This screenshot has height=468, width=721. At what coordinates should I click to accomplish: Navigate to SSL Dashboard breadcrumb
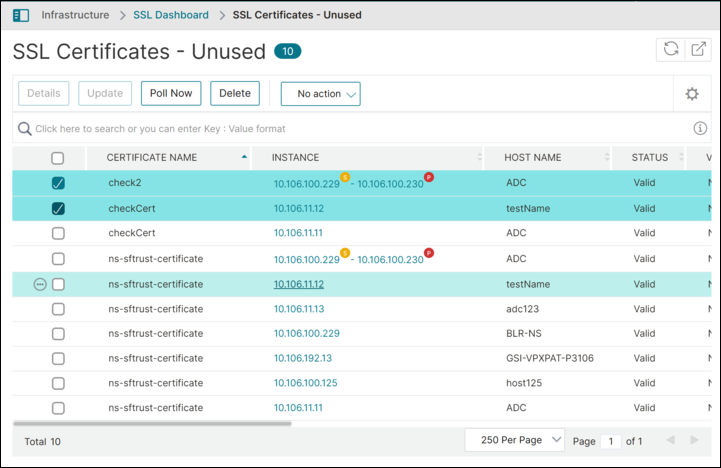[171, 15]
